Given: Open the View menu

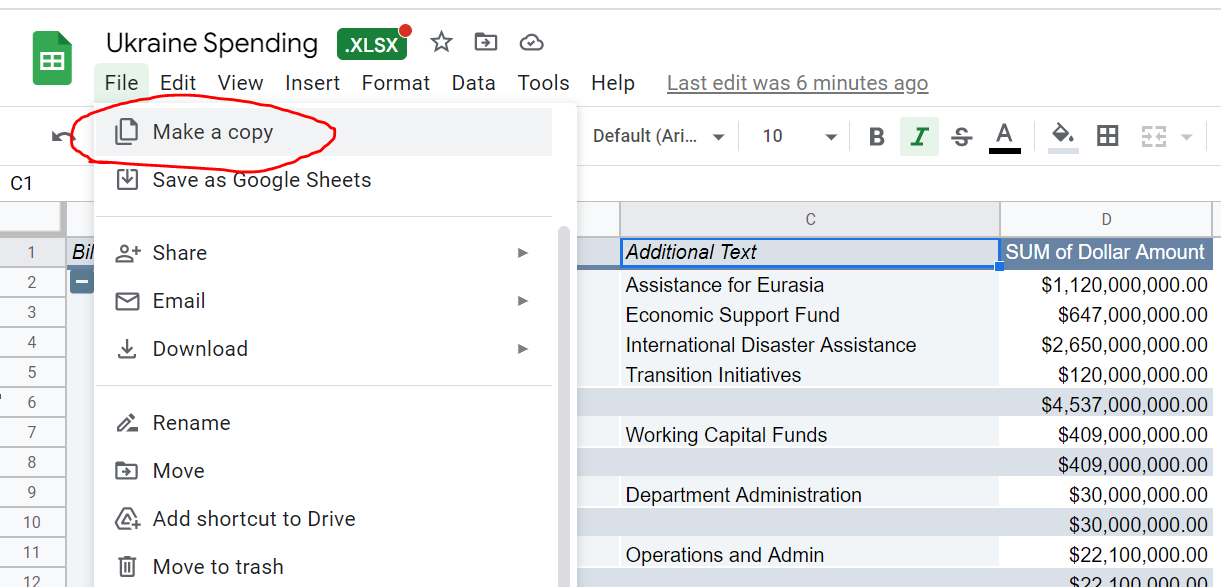Looking at the screenshot, I should coord(240,83).
